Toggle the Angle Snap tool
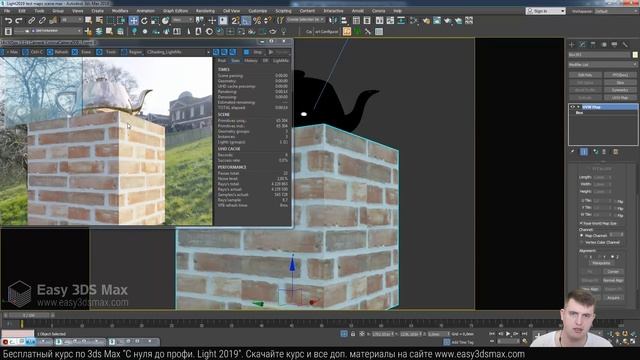Image resolution: width=640 pixels, height=360 pixels. click(246, 20)
